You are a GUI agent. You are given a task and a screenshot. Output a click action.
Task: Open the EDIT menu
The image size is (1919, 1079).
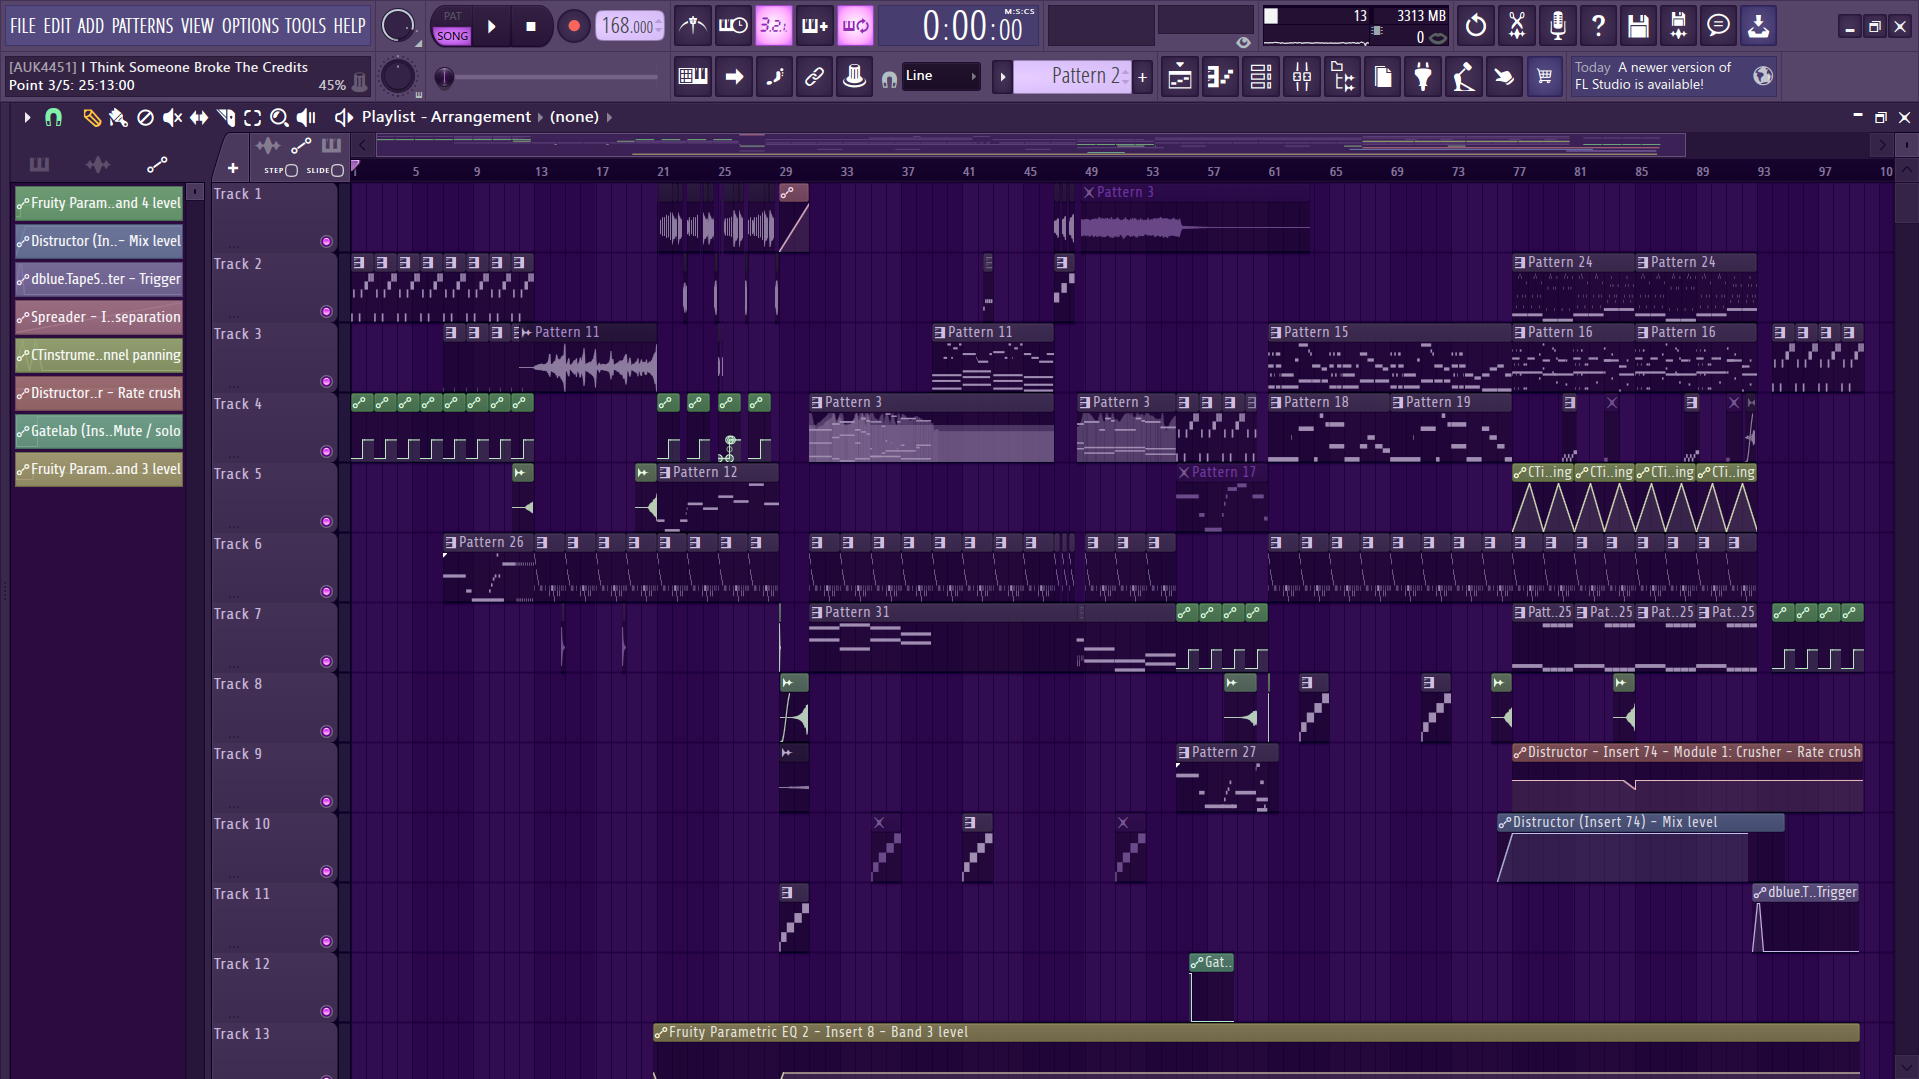coord(57,26)
